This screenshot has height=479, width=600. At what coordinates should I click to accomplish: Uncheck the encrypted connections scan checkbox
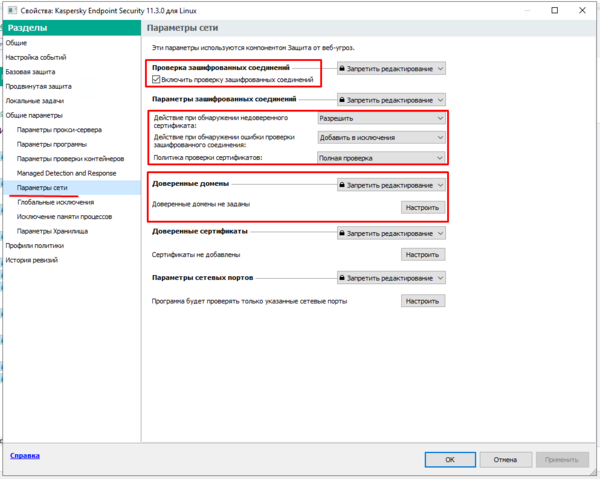click(156, 80)
